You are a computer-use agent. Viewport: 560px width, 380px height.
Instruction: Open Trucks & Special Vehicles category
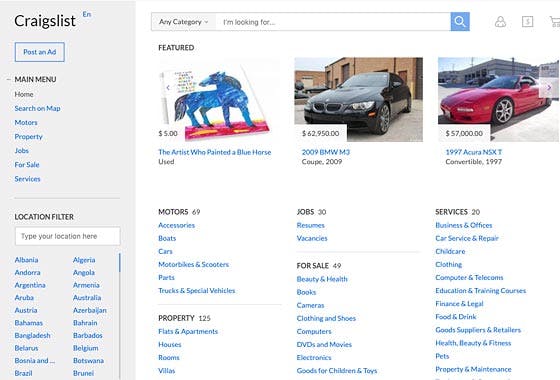click(197, 291)
